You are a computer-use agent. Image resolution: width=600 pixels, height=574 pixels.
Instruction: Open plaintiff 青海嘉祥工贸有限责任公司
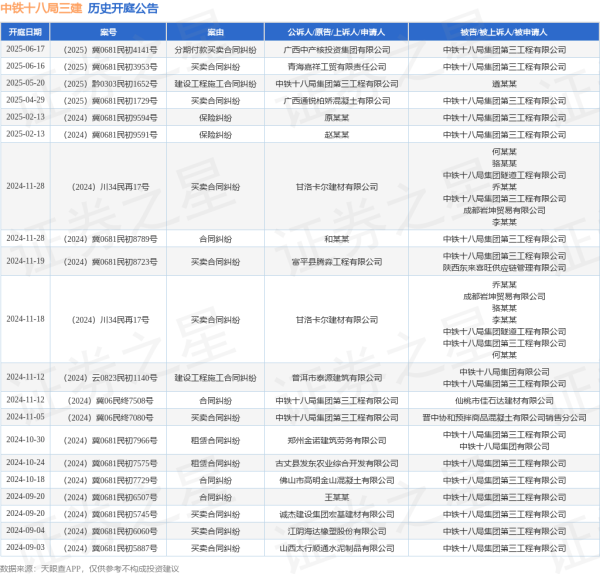(x=336, y=66)
